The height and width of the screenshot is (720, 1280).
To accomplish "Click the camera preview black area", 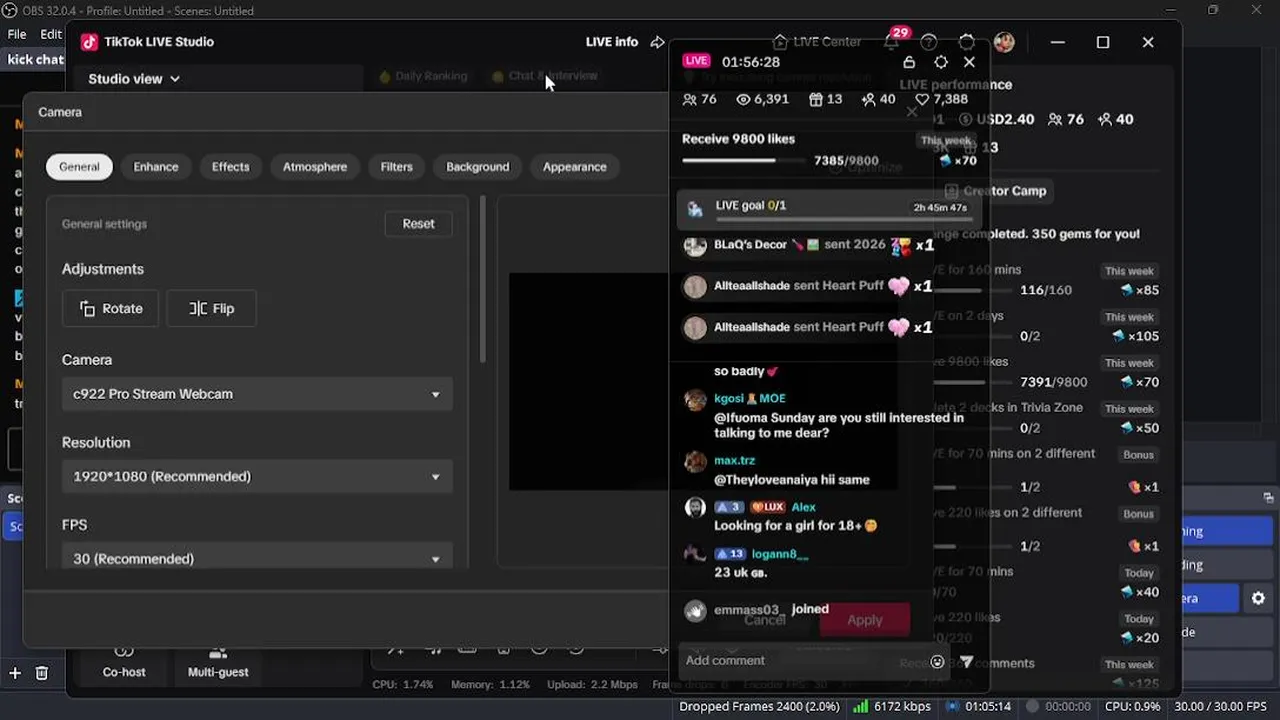I will tap(588, 381).
